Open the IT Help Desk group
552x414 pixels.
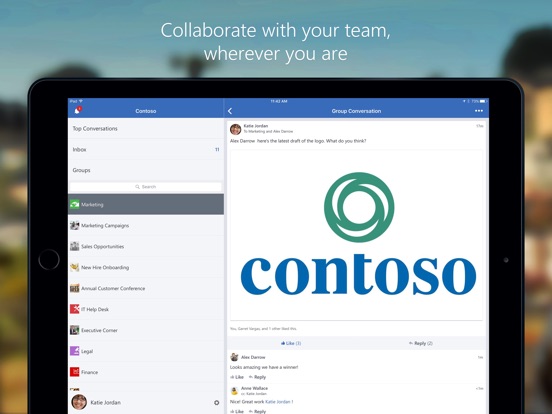click(146, 309)
